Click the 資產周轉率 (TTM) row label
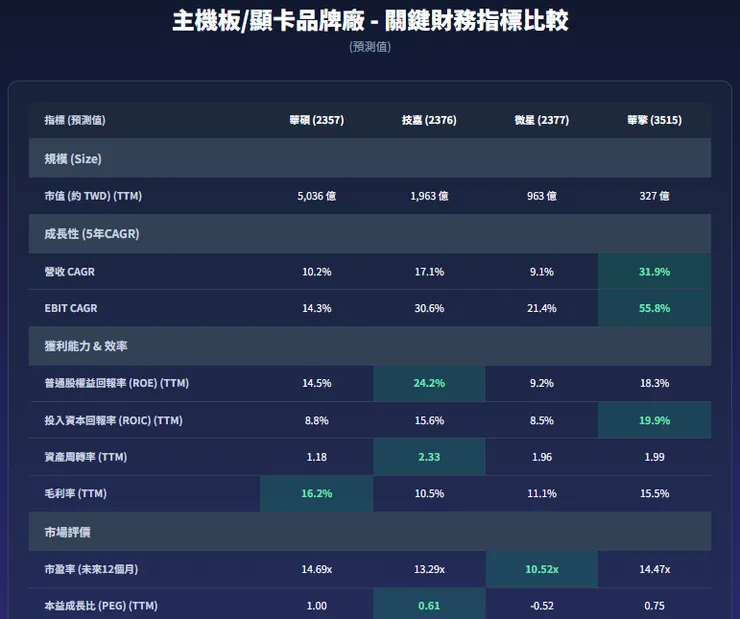The width and height of the screenshot is (740, 619). click(86, 457)
